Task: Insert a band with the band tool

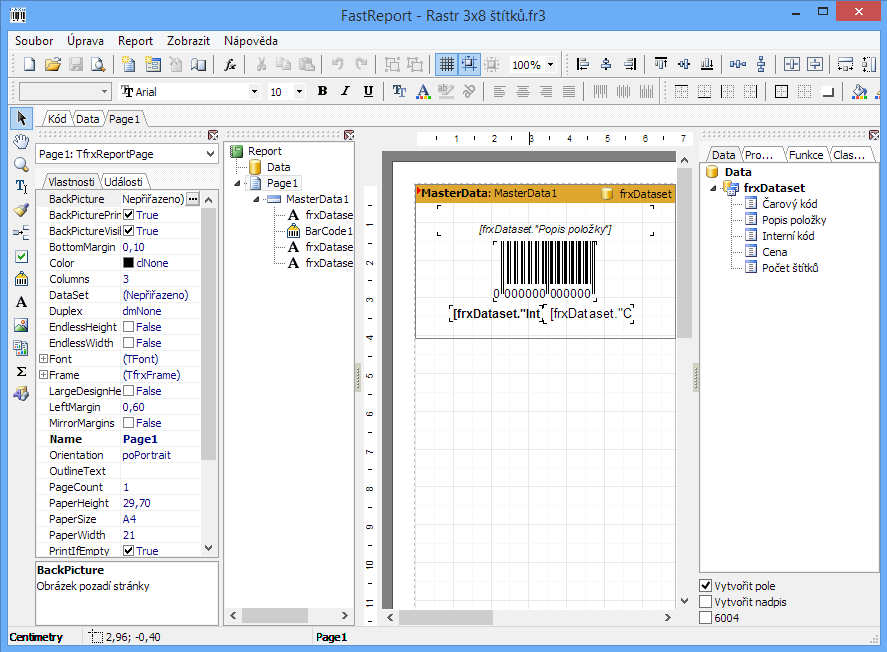Action: click(21, 232)
